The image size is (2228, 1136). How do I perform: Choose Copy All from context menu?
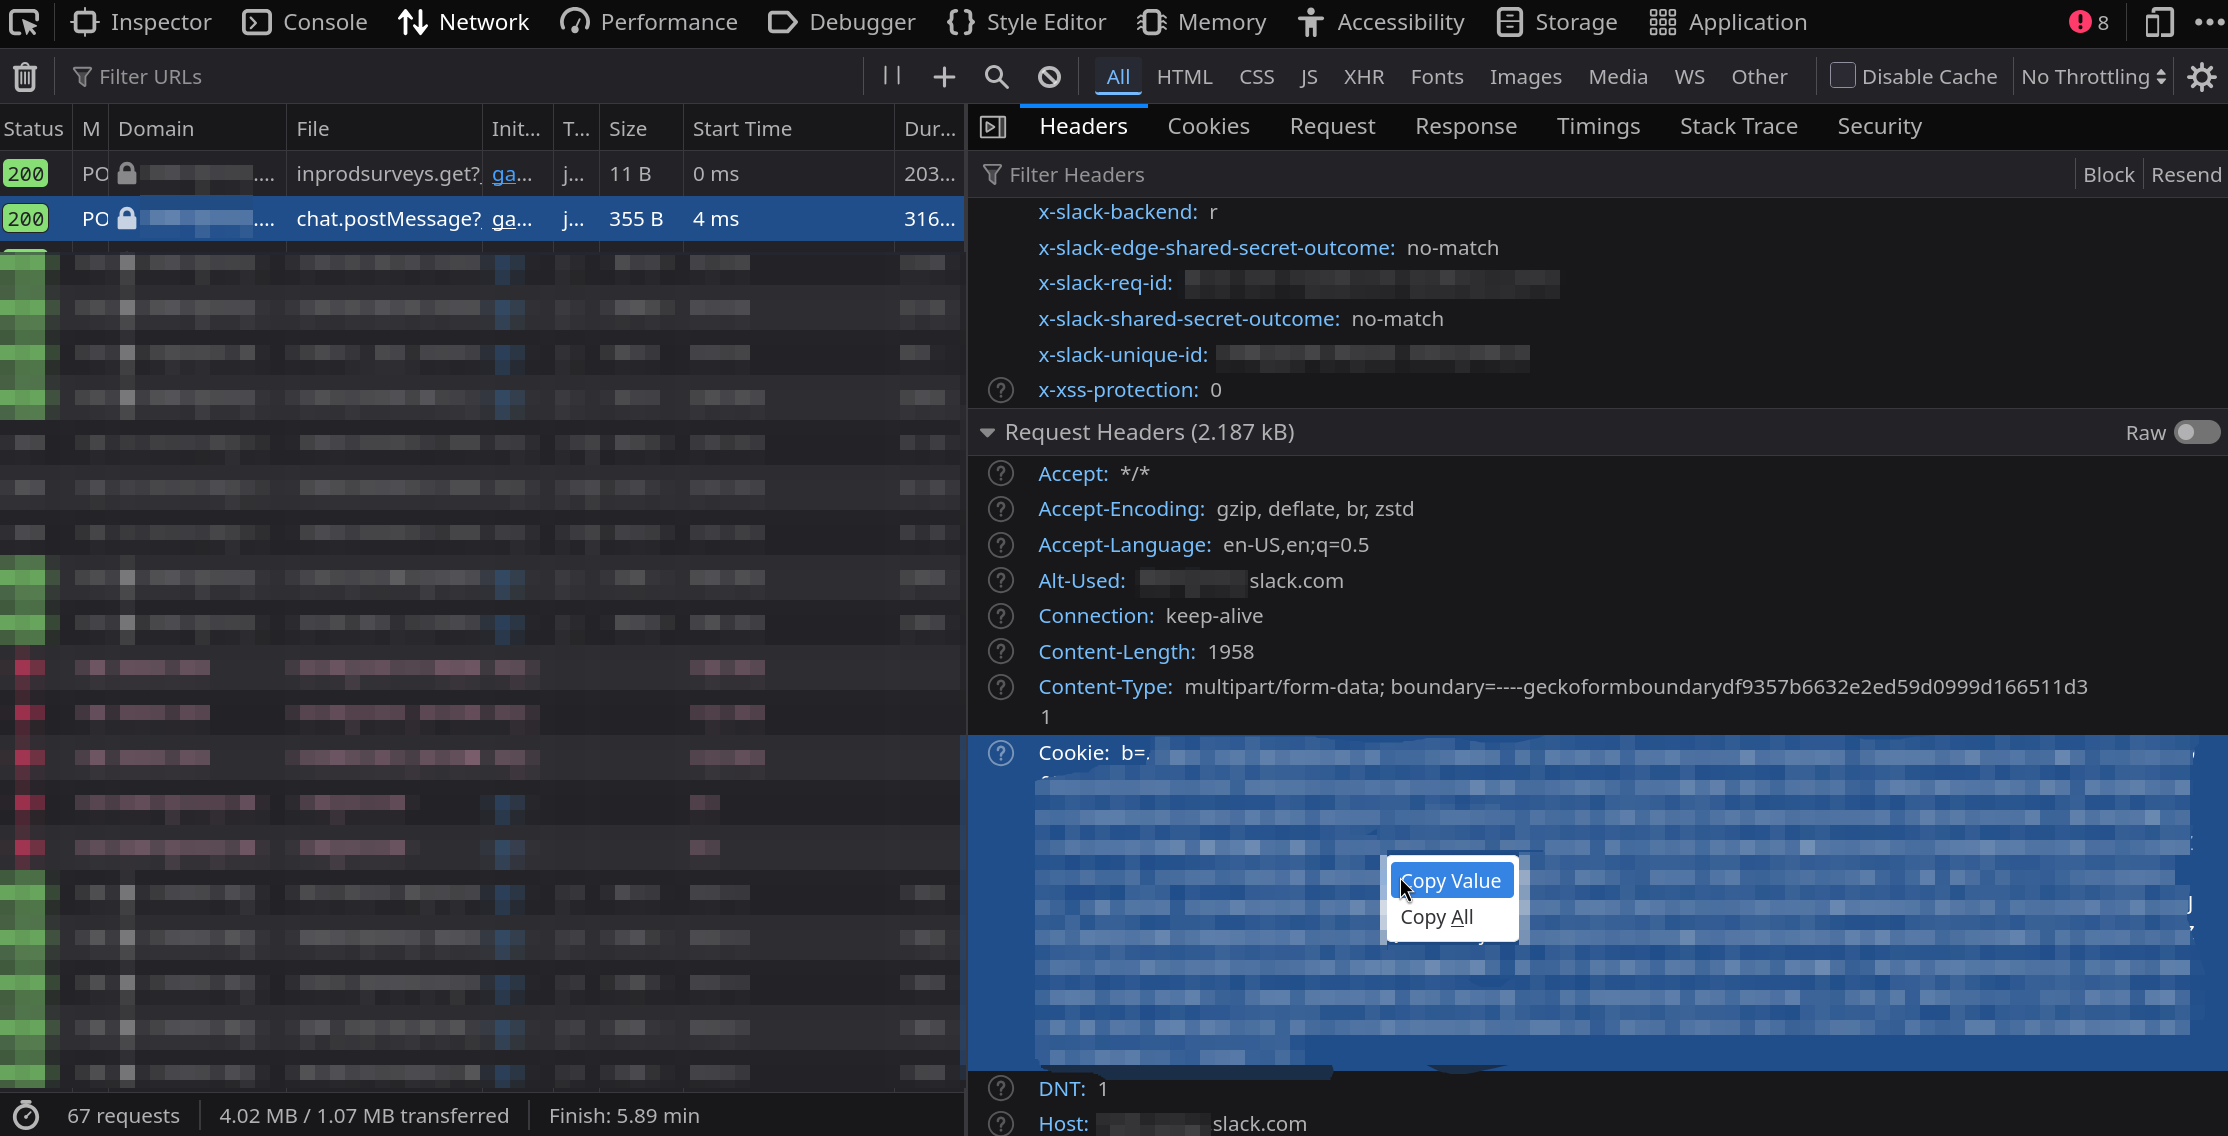click(1451, 917)
